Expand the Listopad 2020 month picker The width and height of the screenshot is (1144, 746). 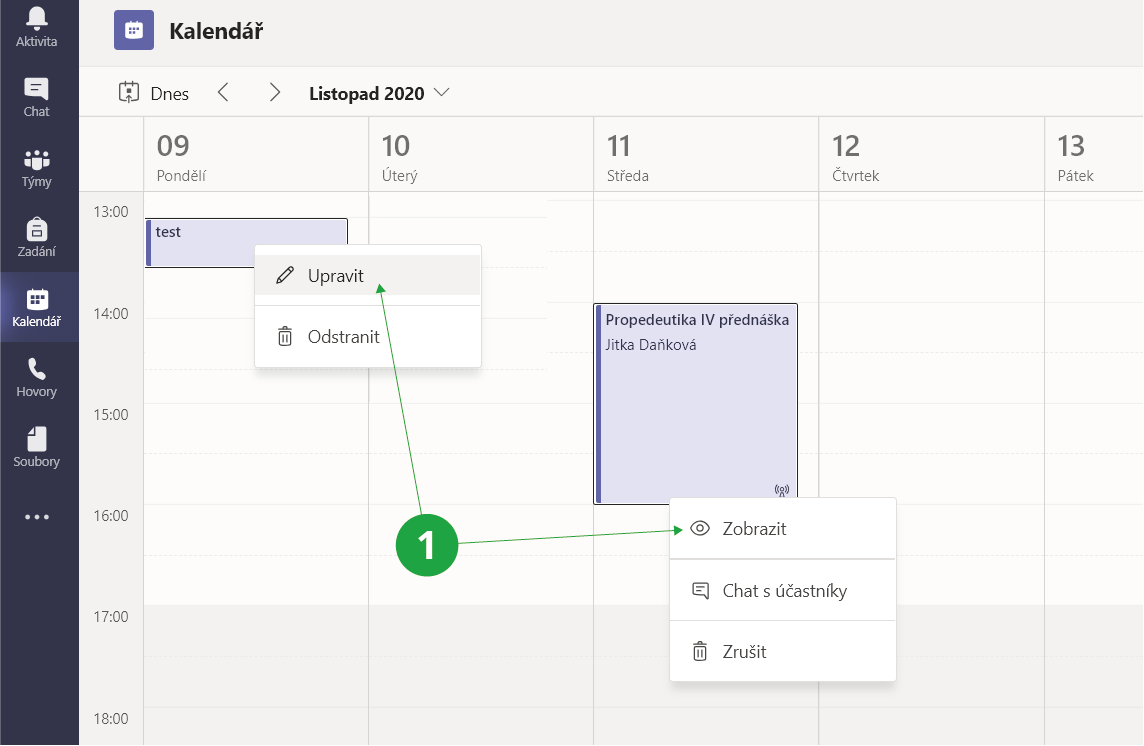(379, 93)
